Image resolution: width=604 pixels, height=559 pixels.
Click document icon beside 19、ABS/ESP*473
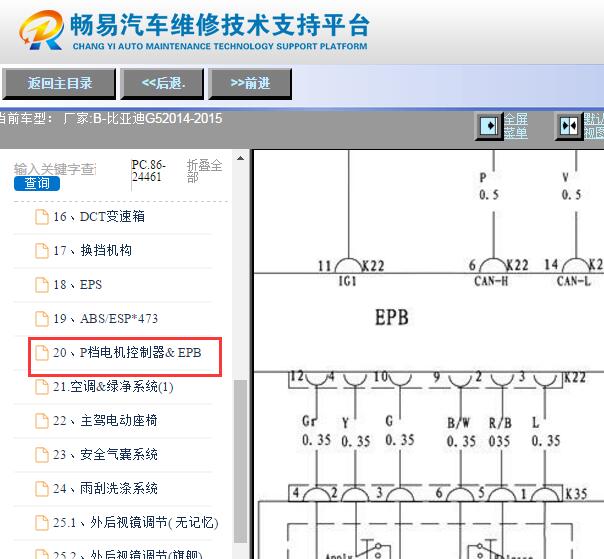coord(42,319)
